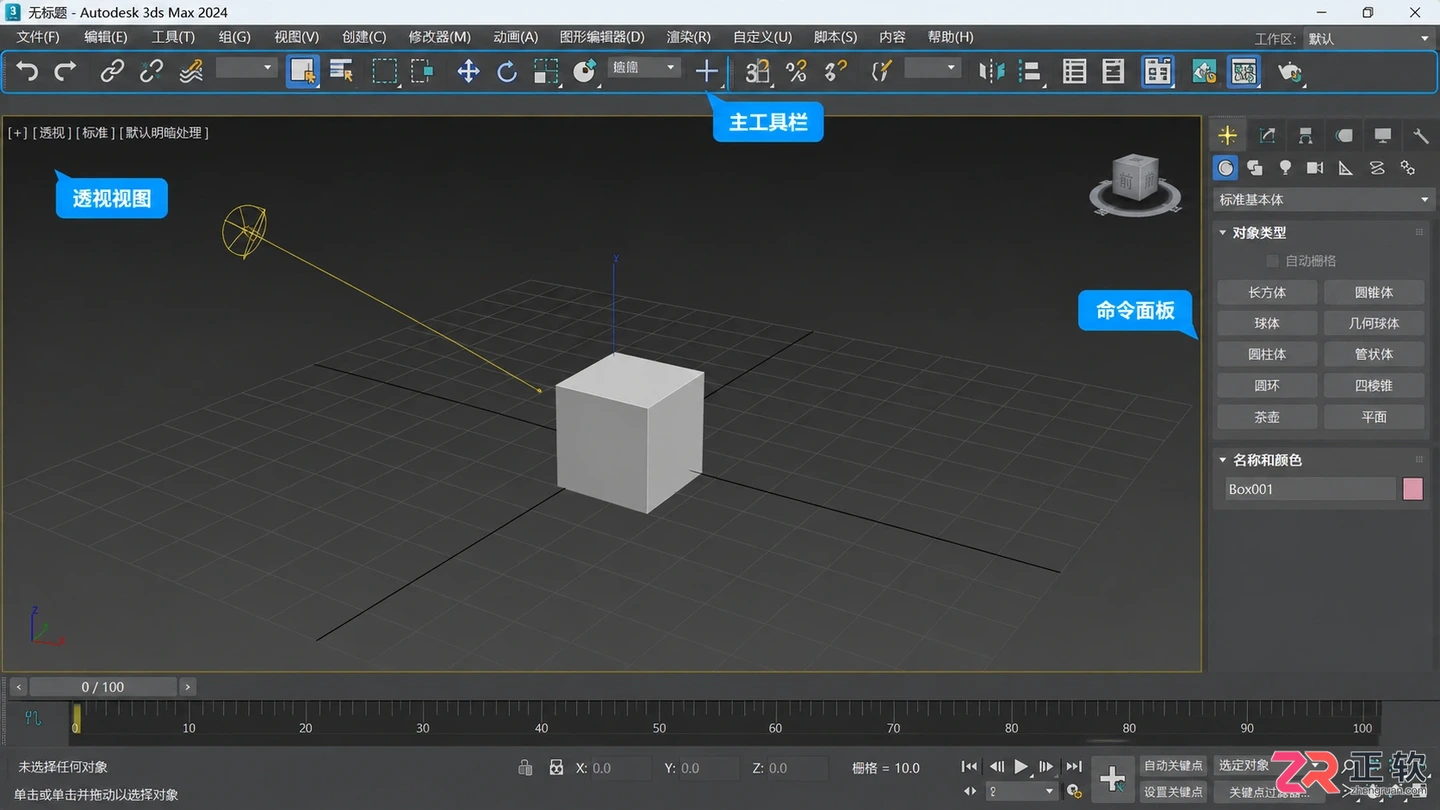Screen dimensions: 1440x810
Task: Select the Shapes category icon
Action: point(1255,167)
